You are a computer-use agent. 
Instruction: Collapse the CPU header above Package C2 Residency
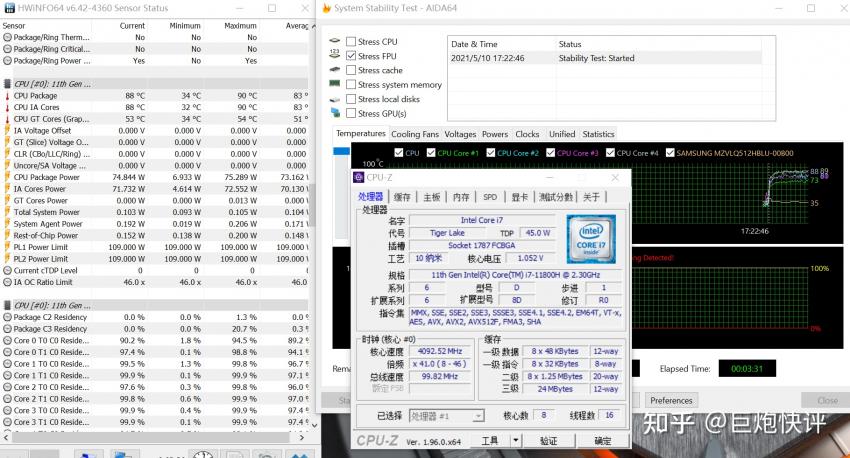coord(7,306)
